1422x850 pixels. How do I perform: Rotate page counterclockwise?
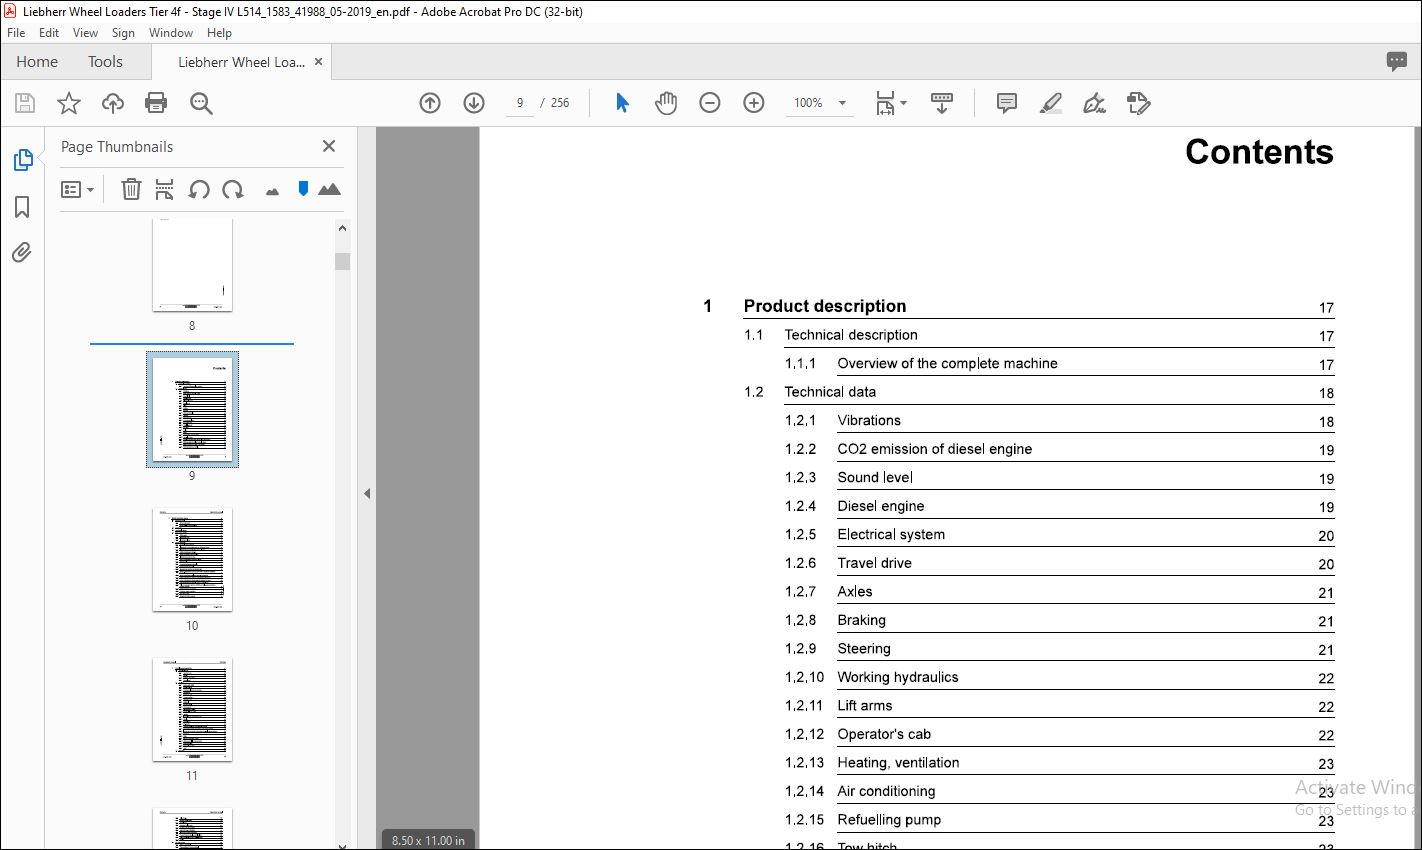[x=199, y=189]
